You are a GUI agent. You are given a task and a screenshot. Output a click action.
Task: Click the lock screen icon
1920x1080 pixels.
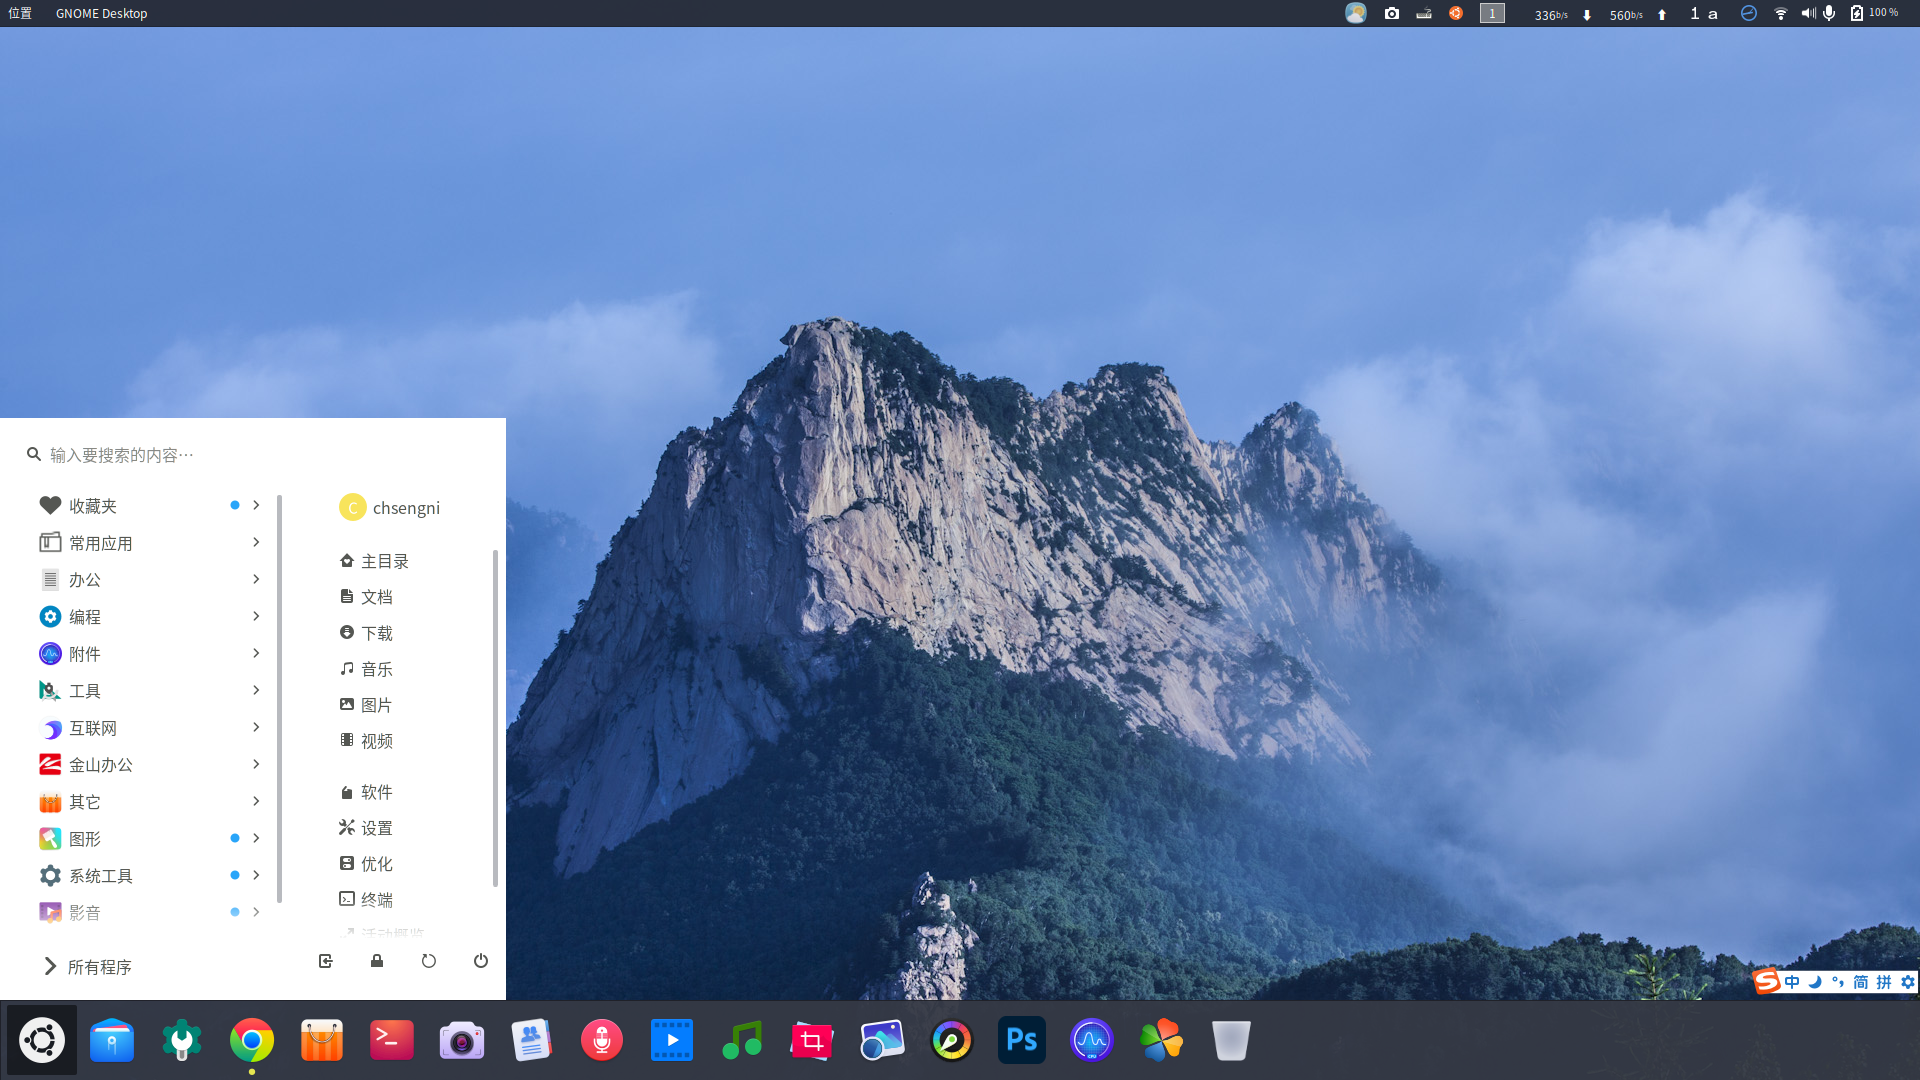377,961
